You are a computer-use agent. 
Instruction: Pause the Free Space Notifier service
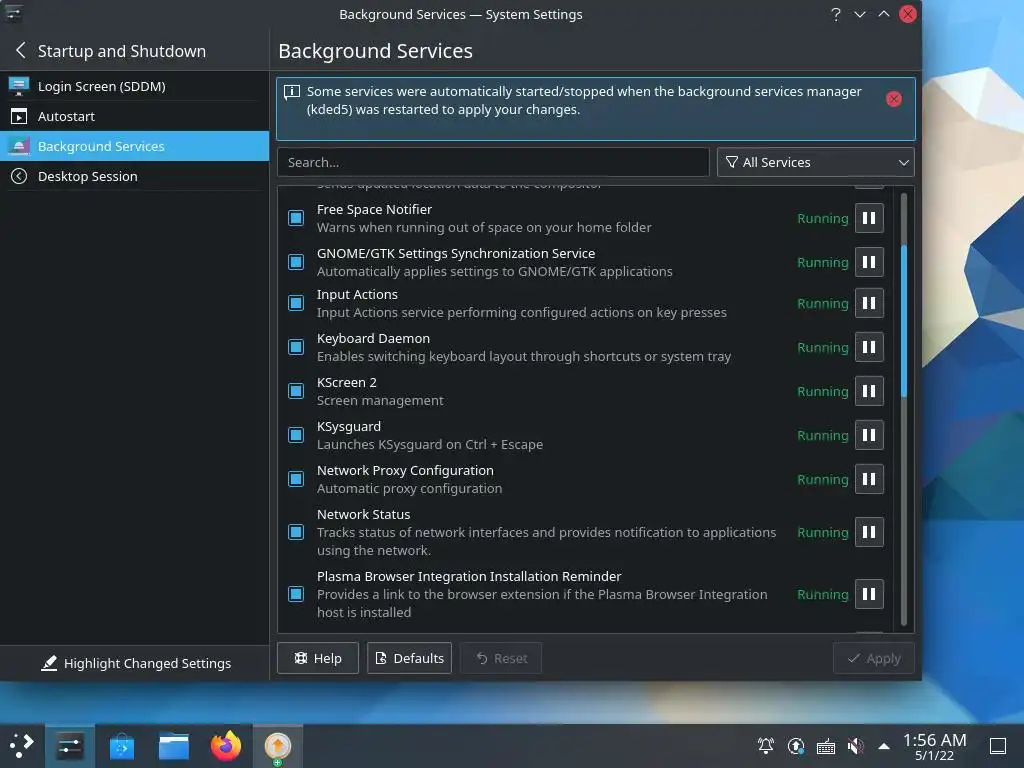click(x=869, y=218)
